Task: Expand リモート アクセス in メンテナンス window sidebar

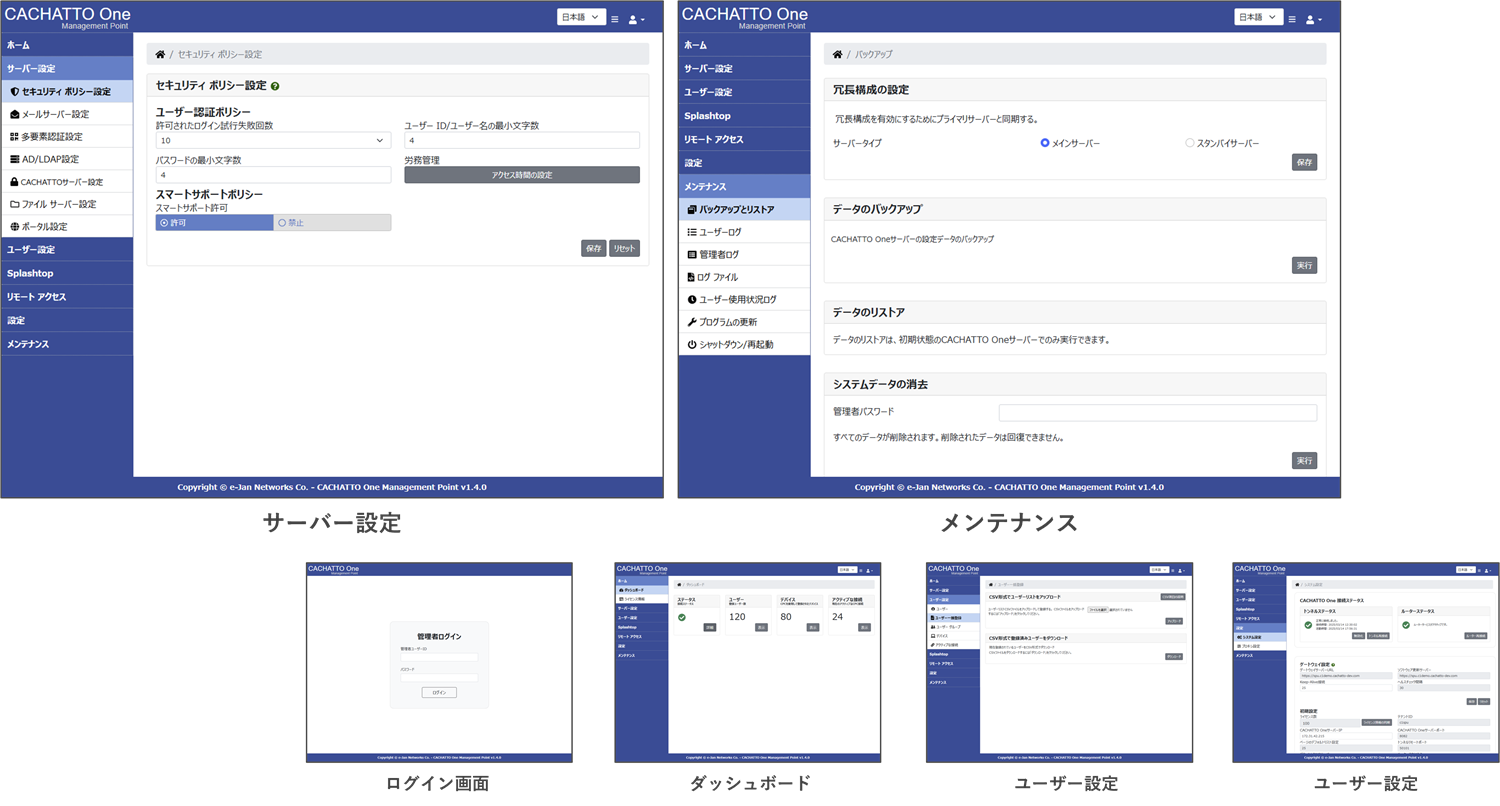Action: pos(744,139)
